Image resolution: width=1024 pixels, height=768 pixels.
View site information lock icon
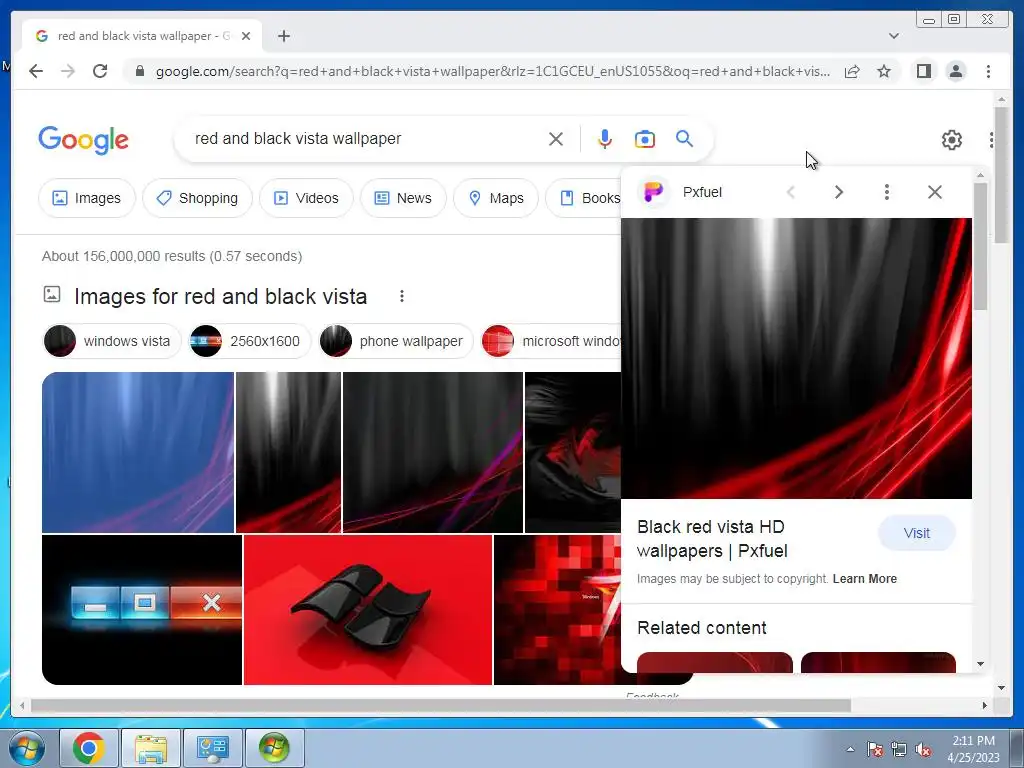pos(139,71)
